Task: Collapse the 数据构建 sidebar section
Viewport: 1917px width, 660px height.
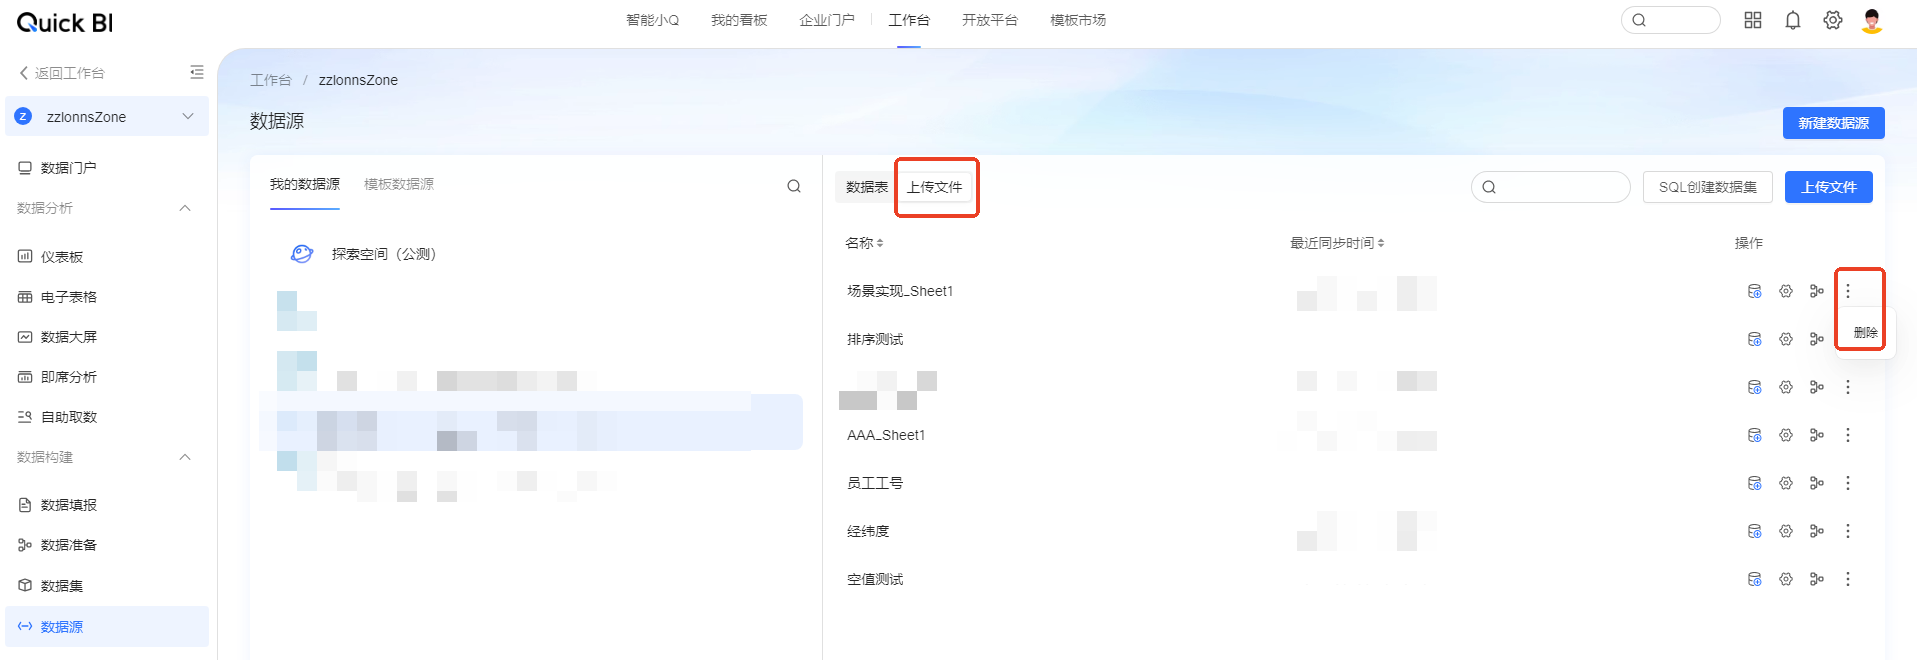Action: 185,457
